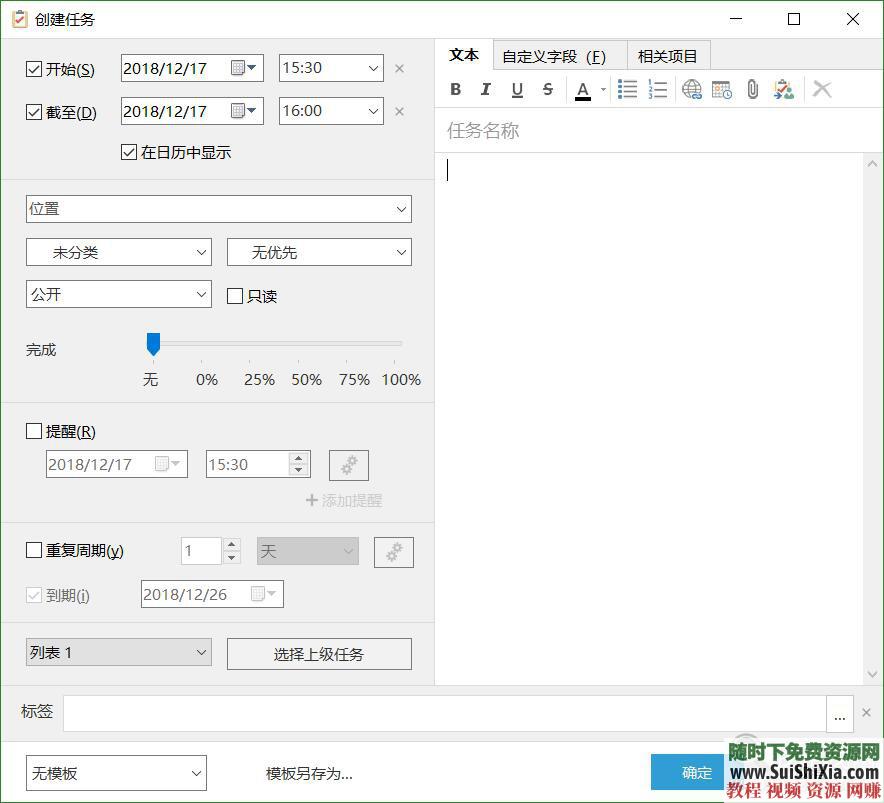Screen dimensions: 884x803
Task: Click the 选择上级任务 button
Action: (x=318, y=653)
